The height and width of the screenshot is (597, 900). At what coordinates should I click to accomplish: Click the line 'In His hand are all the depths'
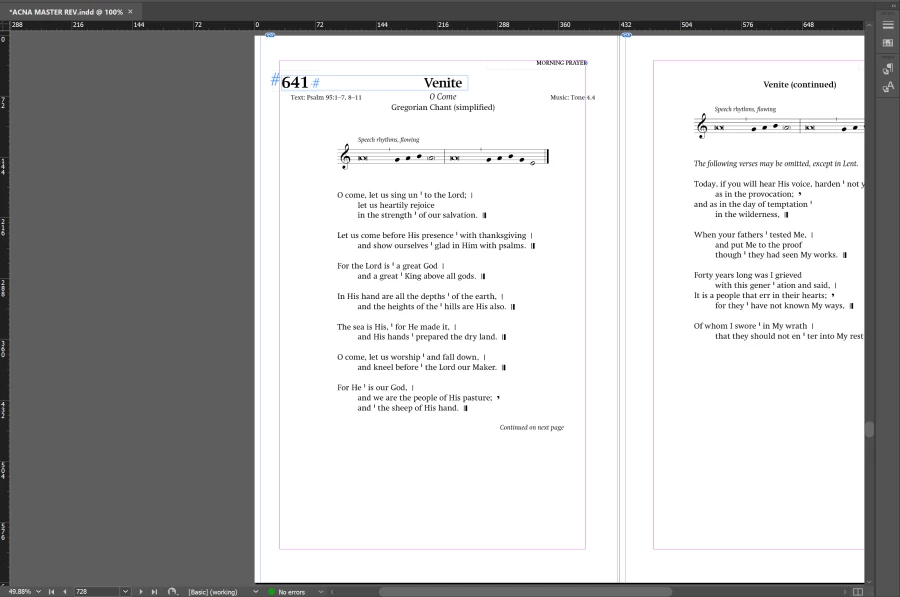click(x=420, y=296)
